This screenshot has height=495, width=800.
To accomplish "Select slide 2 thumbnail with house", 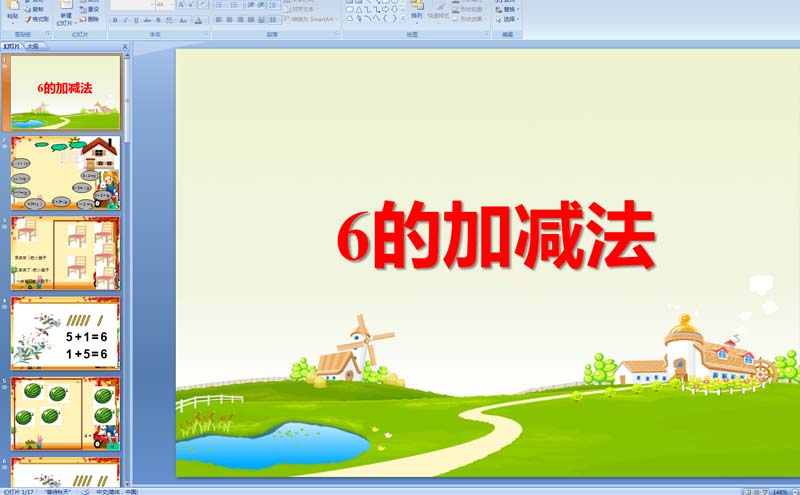I will [x=66, y=173].
